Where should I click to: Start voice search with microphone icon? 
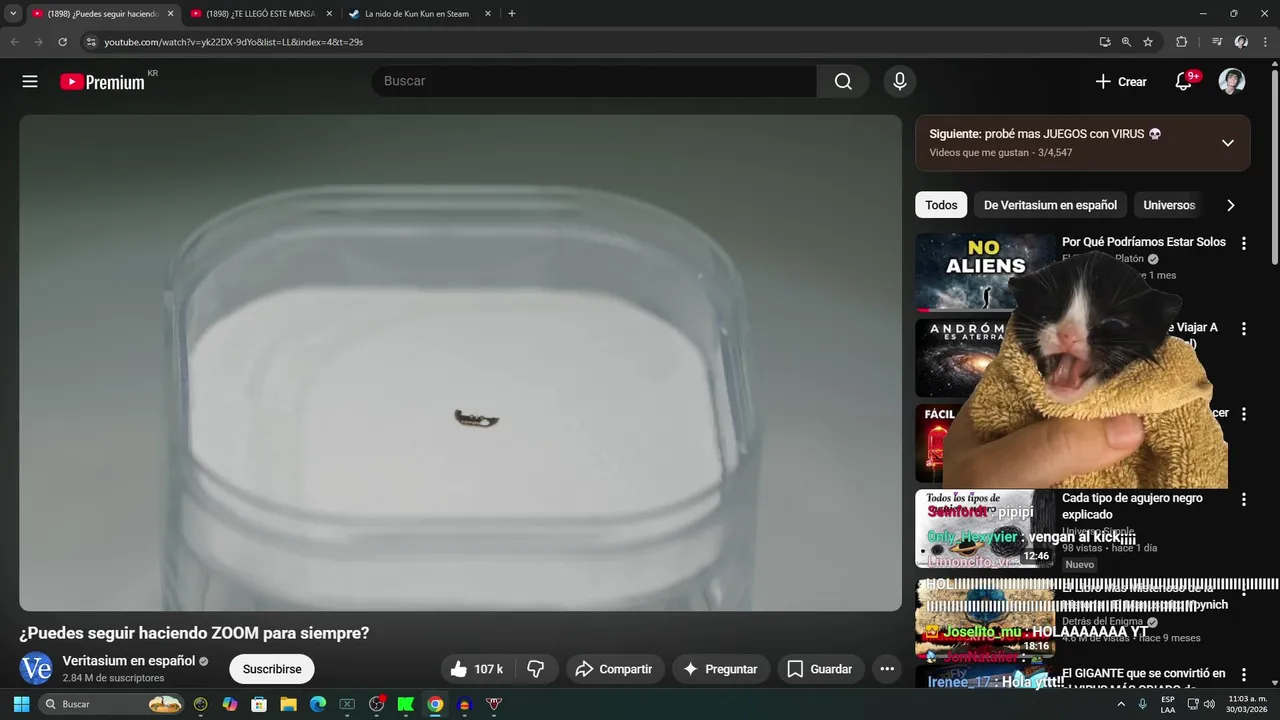click(900, 81)
